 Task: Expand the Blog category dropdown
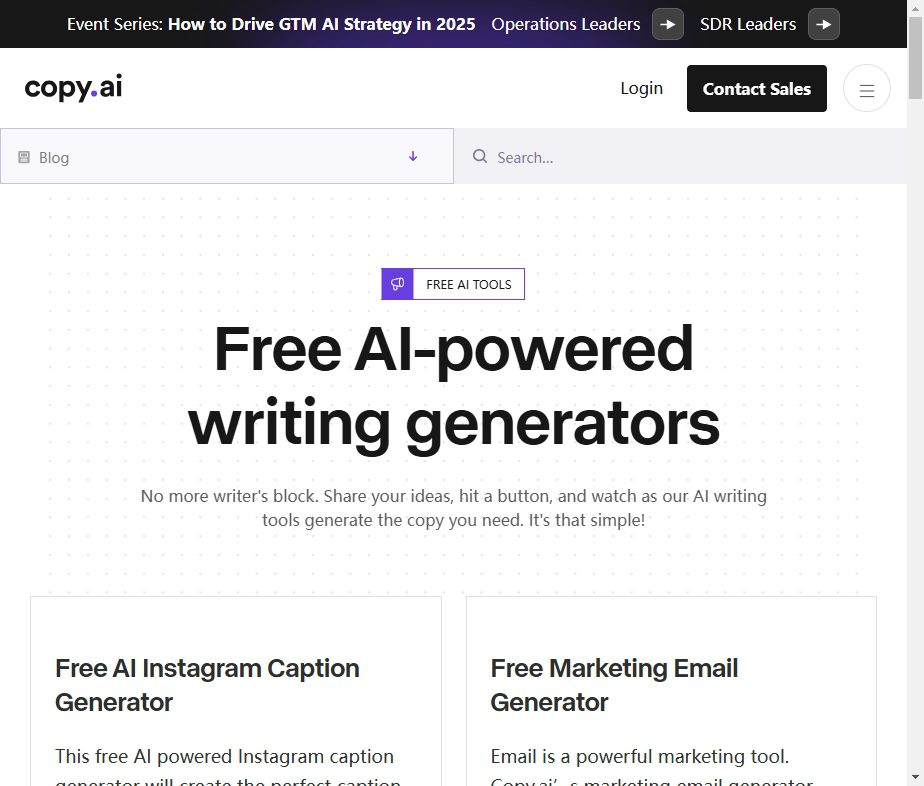[227, 156]
